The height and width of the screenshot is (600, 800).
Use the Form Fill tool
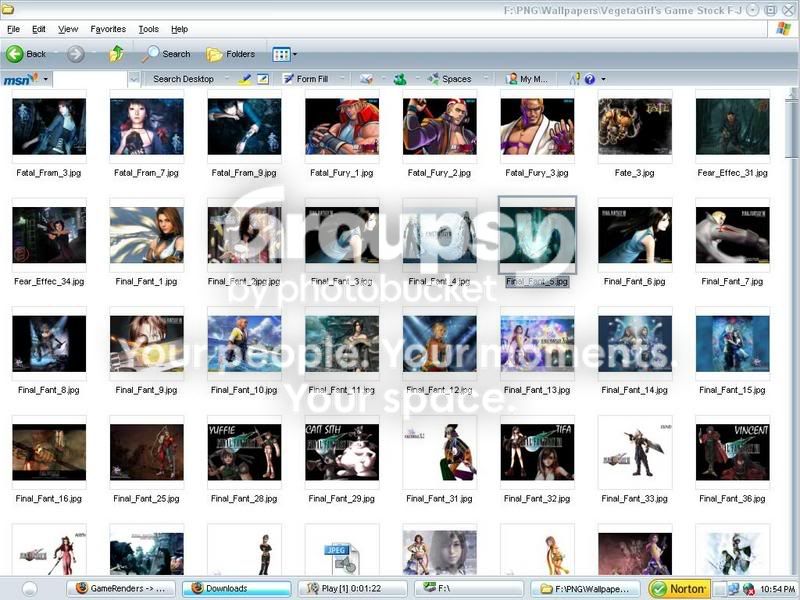(x=306, y=79)
